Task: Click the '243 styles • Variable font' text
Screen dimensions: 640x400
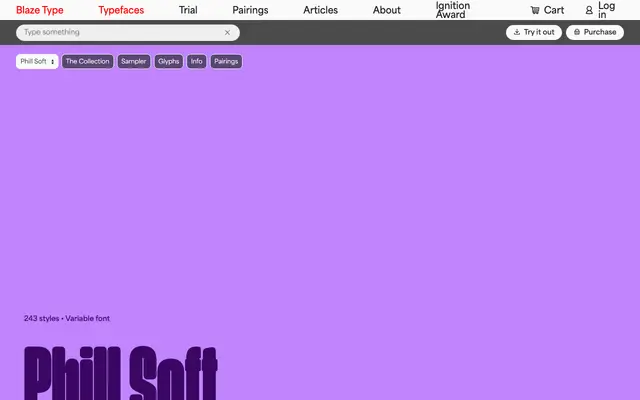Action: 67,318
